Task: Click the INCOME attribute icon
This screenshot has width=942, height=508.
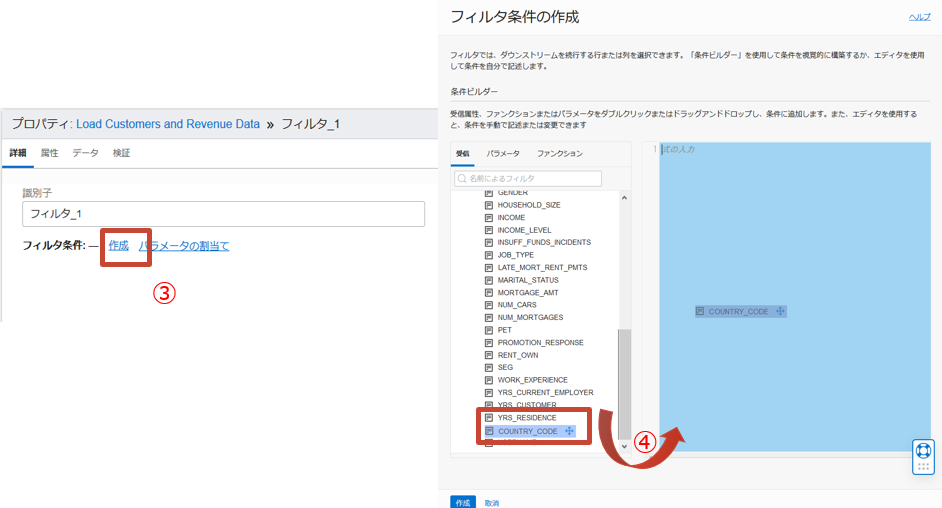Action: [x=489, y=217]
